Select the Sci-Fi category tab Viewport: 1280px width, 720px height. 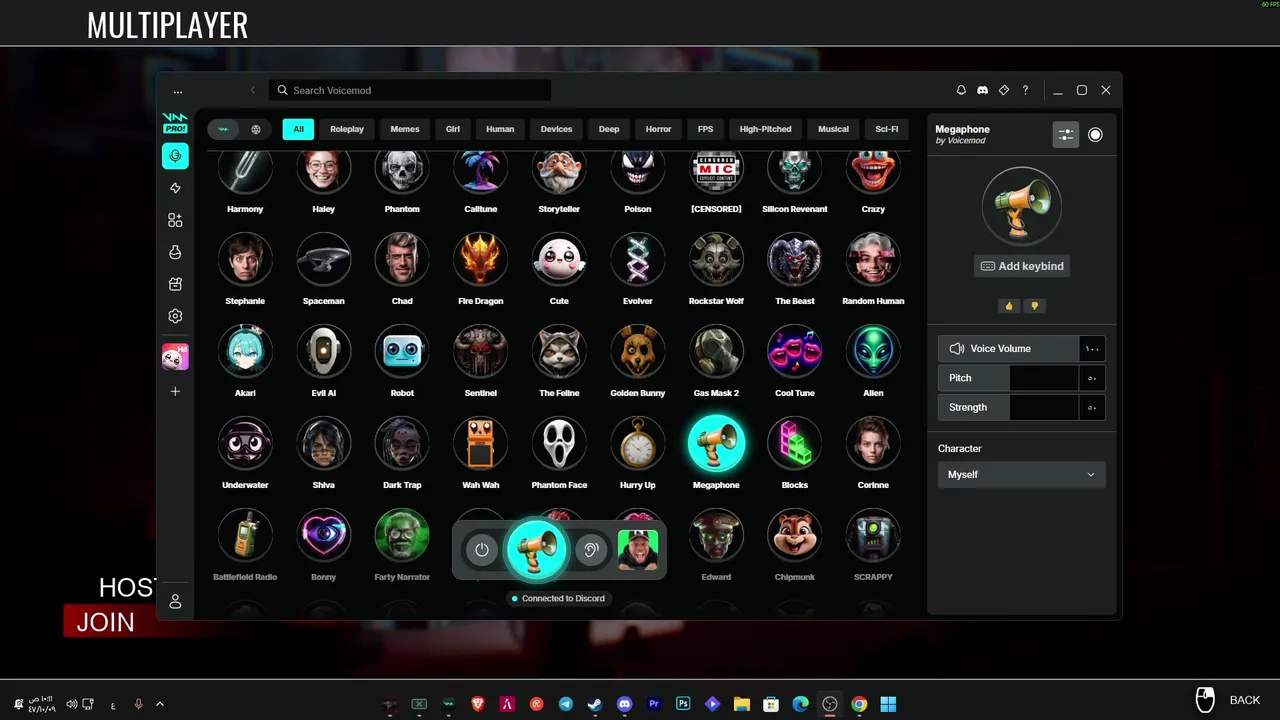point(886,129)
